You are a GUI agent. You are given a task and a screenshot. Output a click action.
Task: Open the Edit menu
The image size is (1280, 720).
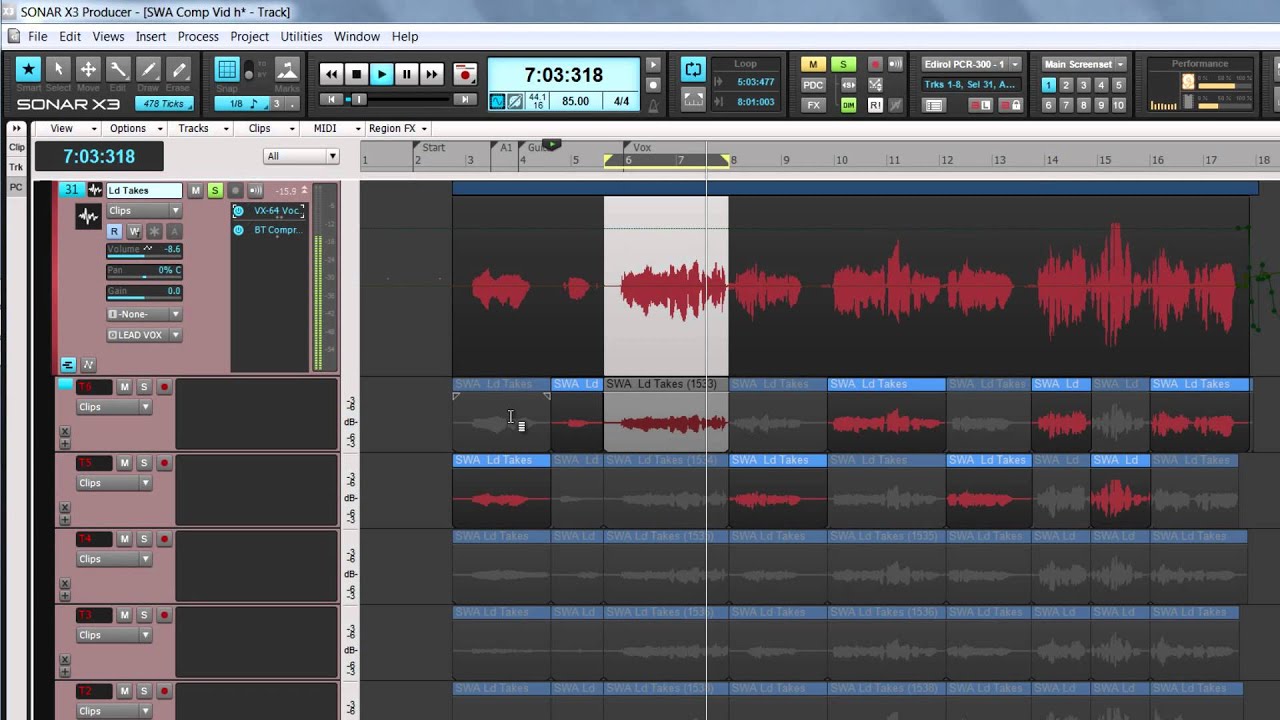pos(70,36)
